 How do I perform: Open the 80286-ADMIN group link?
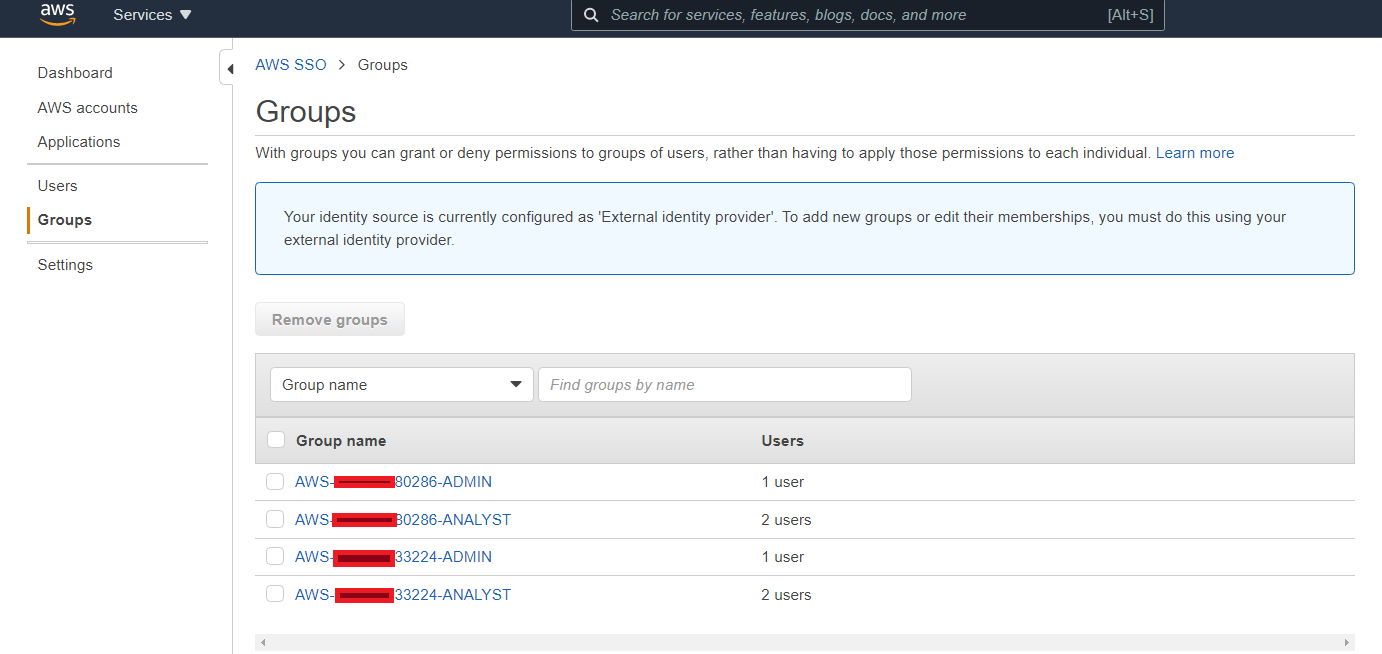pos(393,482)
